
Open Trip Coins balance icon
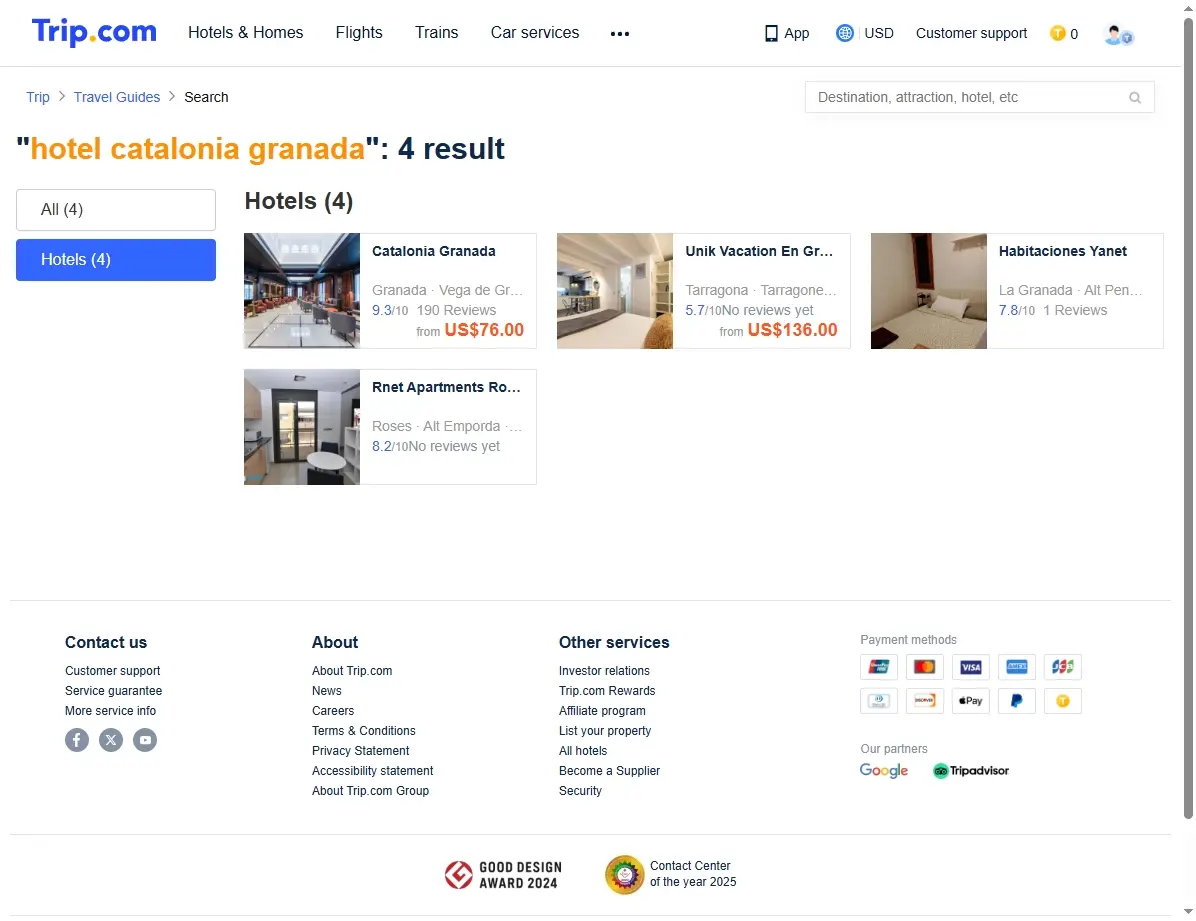(1057, 34)
